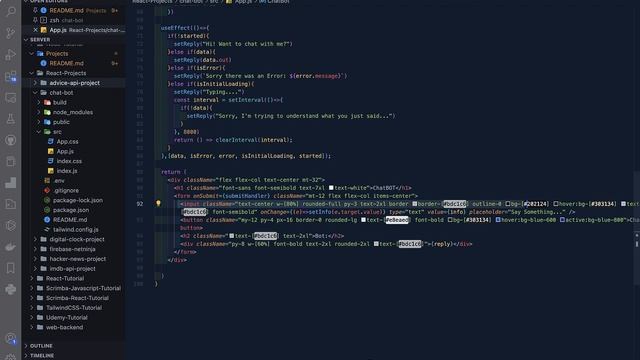Unpin README.md in Open Editors
Image resolution: width=640 pixels, height=360 pixels.
pos(36,10)
